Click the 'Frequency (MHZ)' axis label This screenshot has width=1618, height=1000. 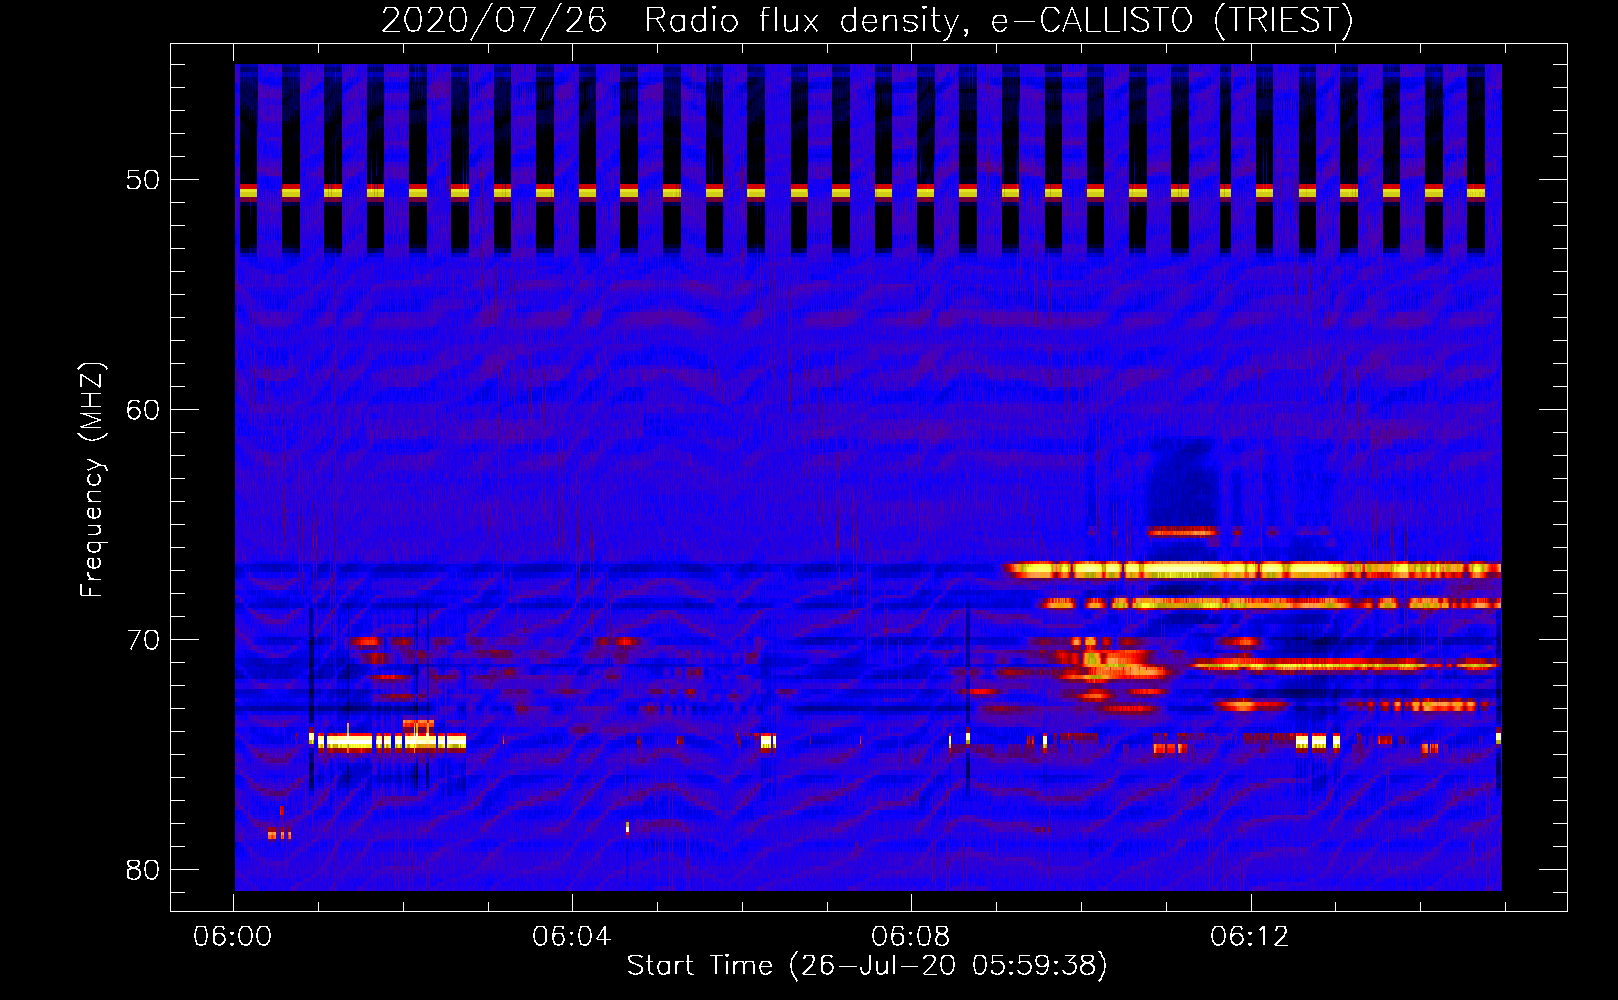point(92,481)
